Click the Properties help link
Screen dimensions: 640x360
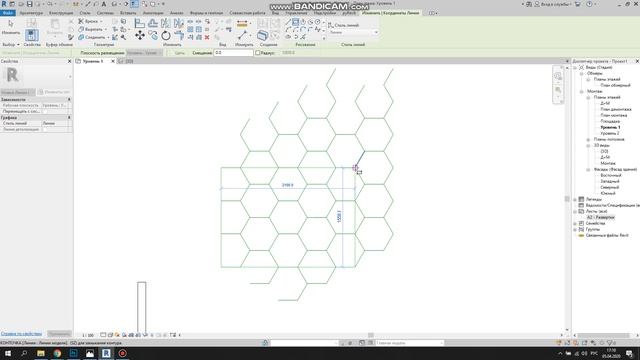pyautogui.click(x=21, y=334)
